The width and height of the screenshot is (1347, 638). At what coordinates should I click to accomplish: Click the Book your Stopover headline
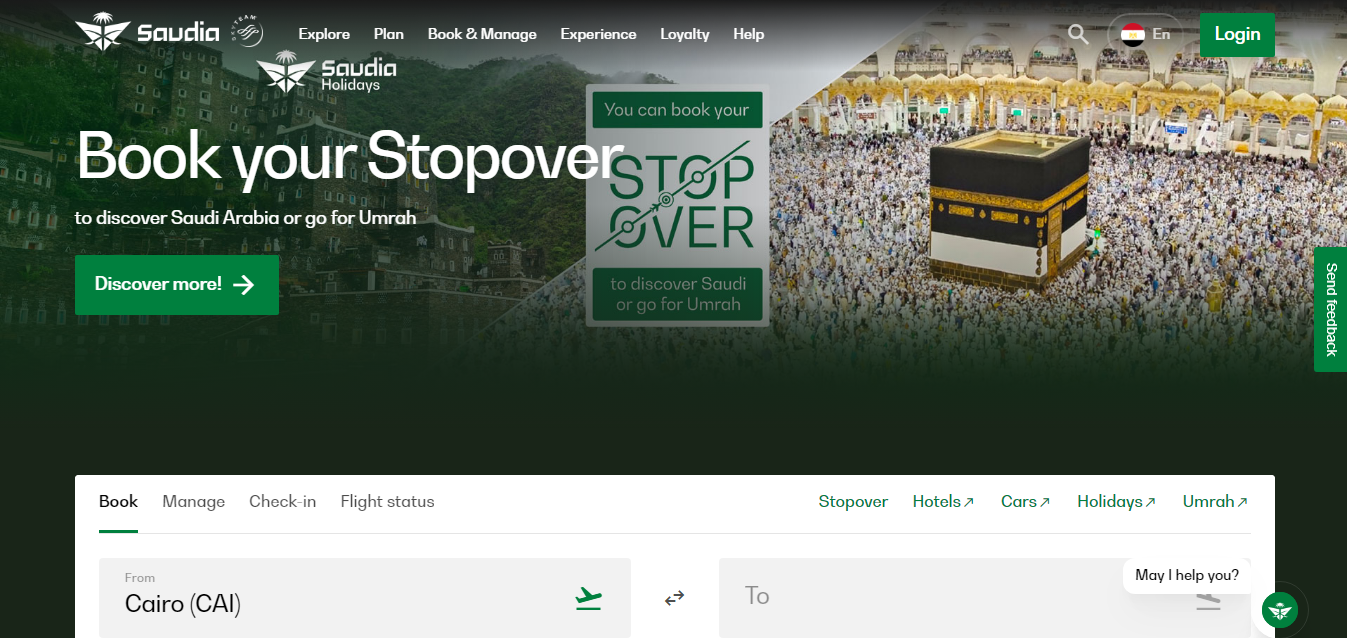(x=350, y=157)
